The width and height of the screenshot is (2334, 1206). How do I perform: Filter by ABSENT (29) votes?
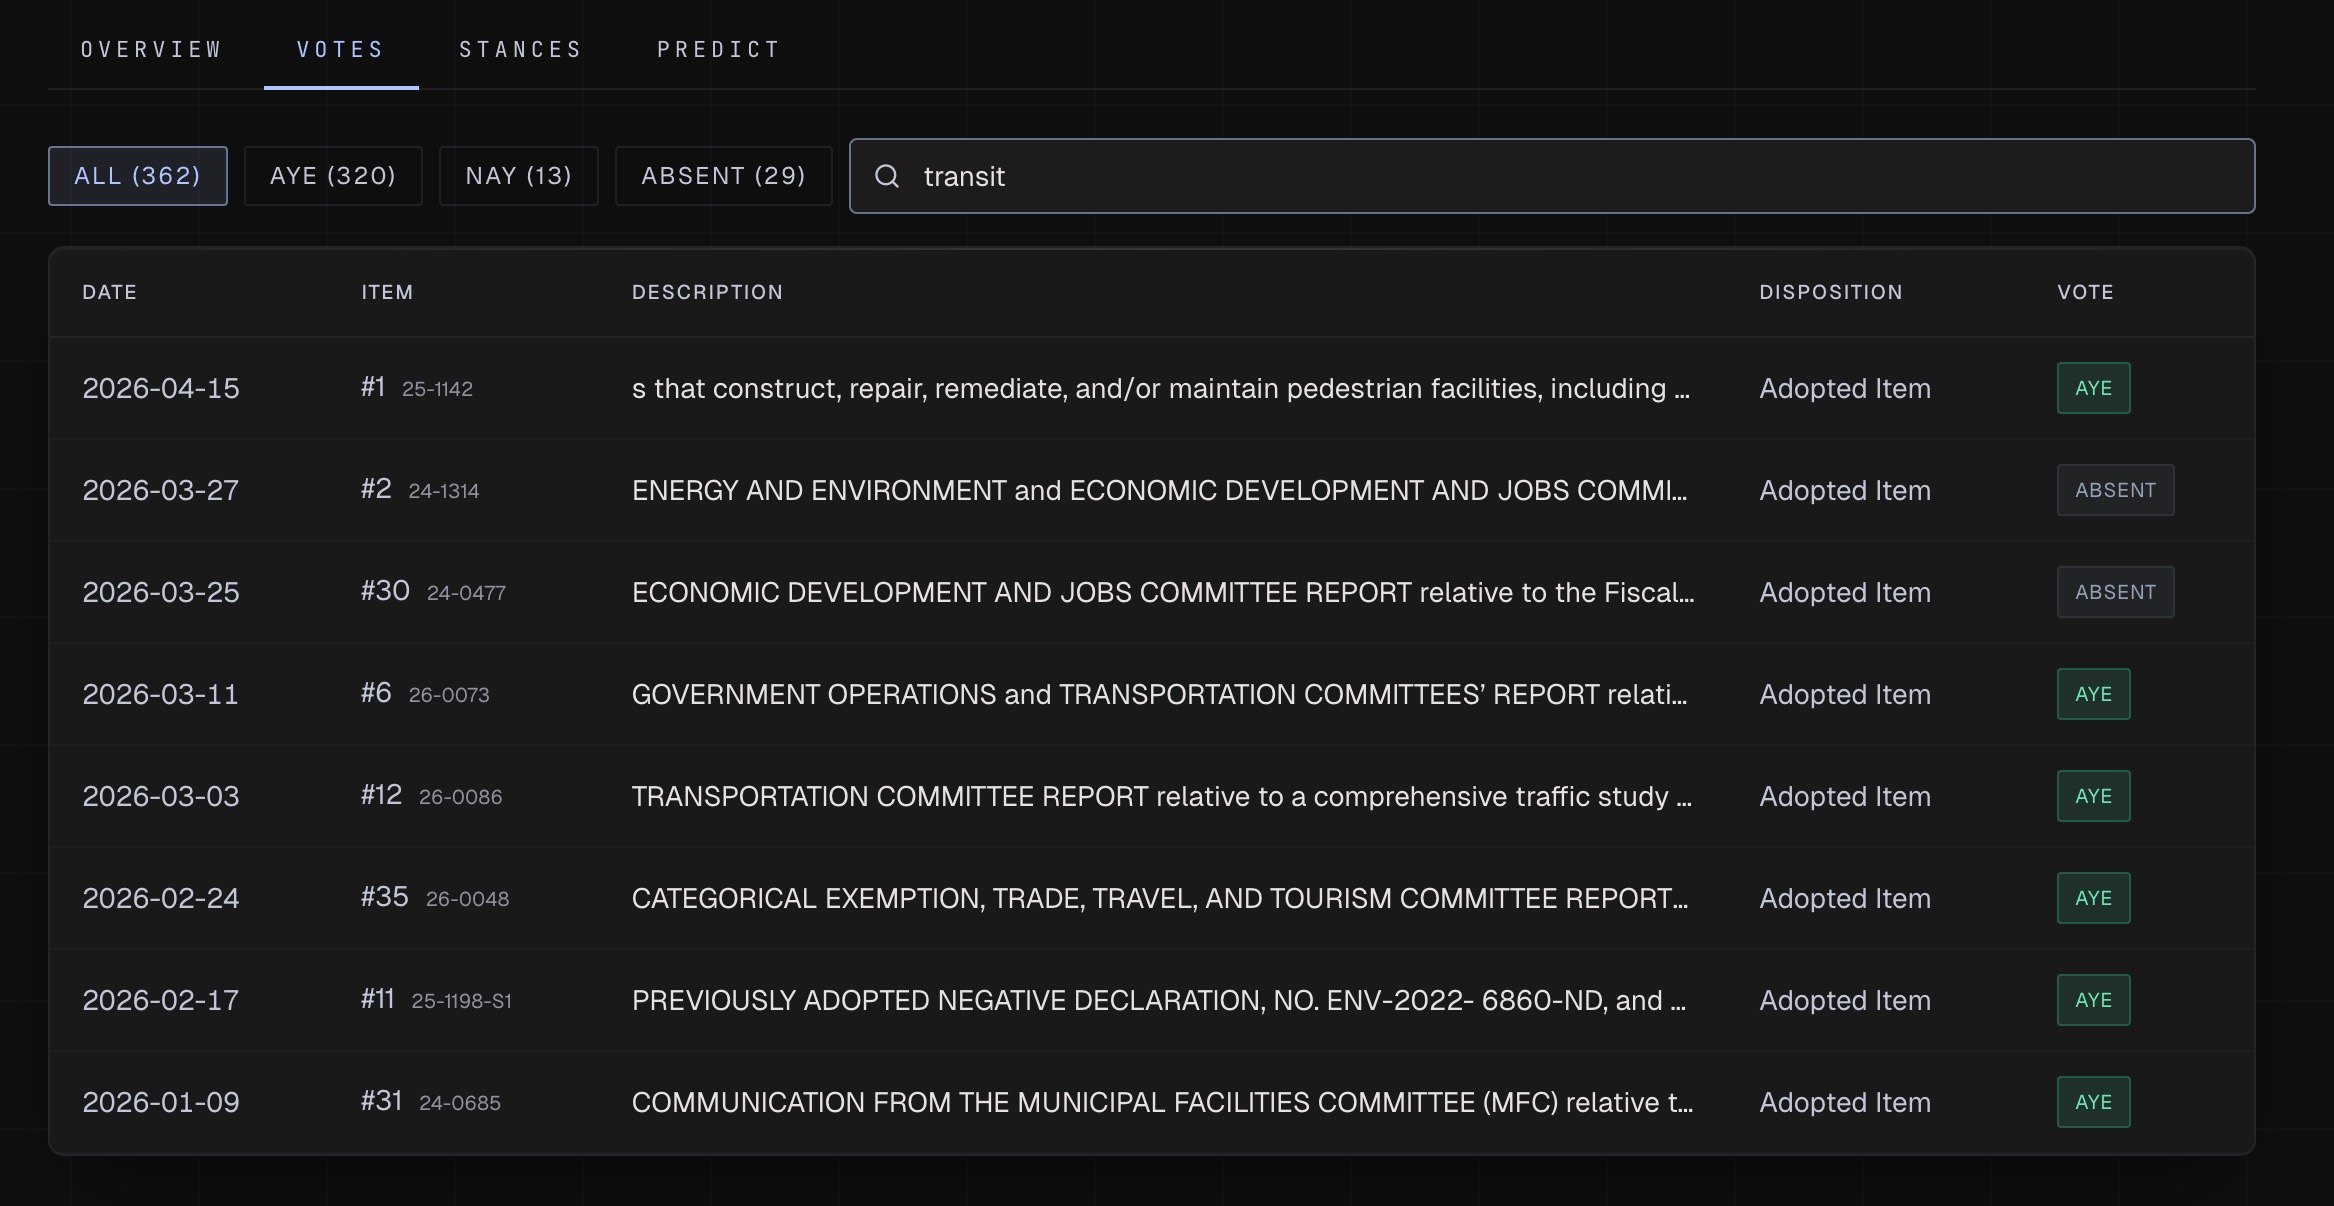tap(723, 176)
